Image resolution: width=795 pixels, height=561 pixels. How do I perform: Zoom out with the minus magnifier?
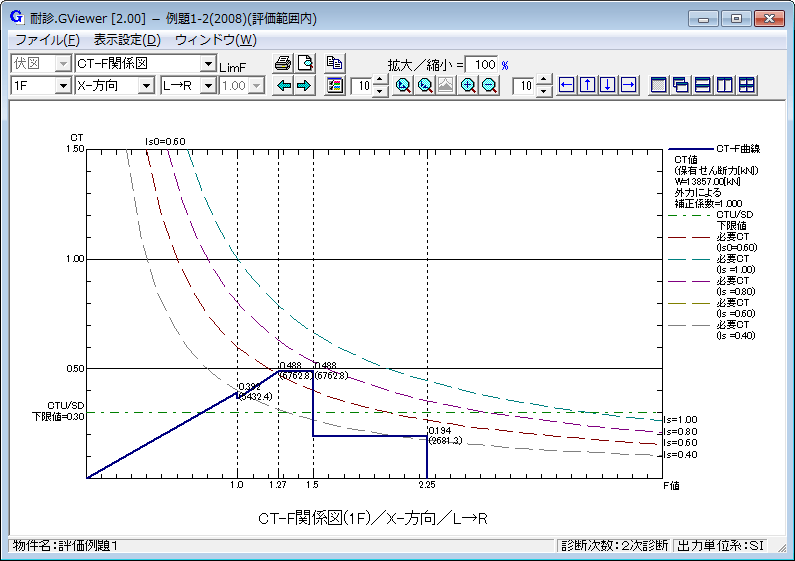tap(489, 86)
